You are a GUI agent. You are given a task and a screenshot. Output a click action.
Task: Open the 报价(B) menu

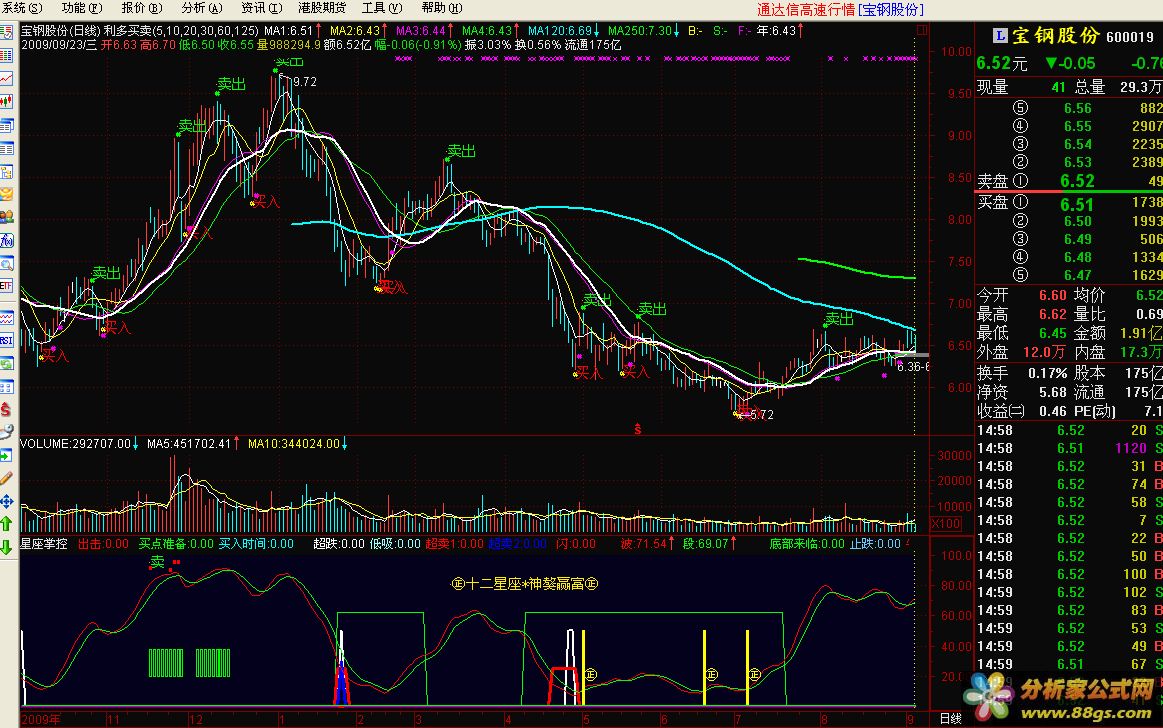pos(142,8)
